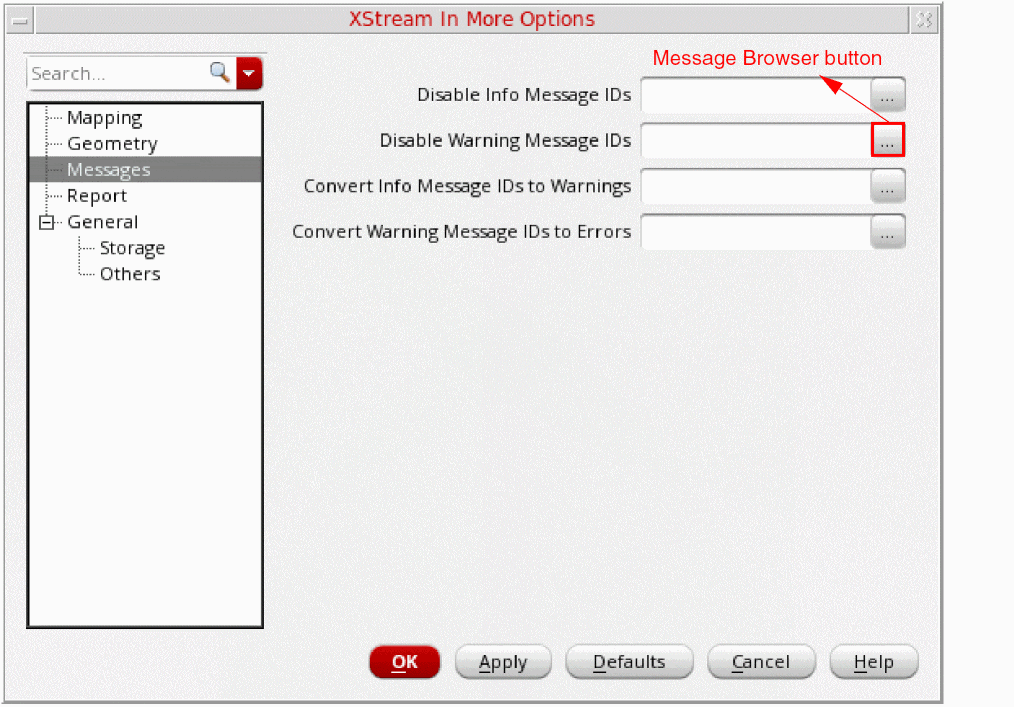Restore settings with Defaults button
This screenshot has height=707, width=1014.
pos(629,662)
